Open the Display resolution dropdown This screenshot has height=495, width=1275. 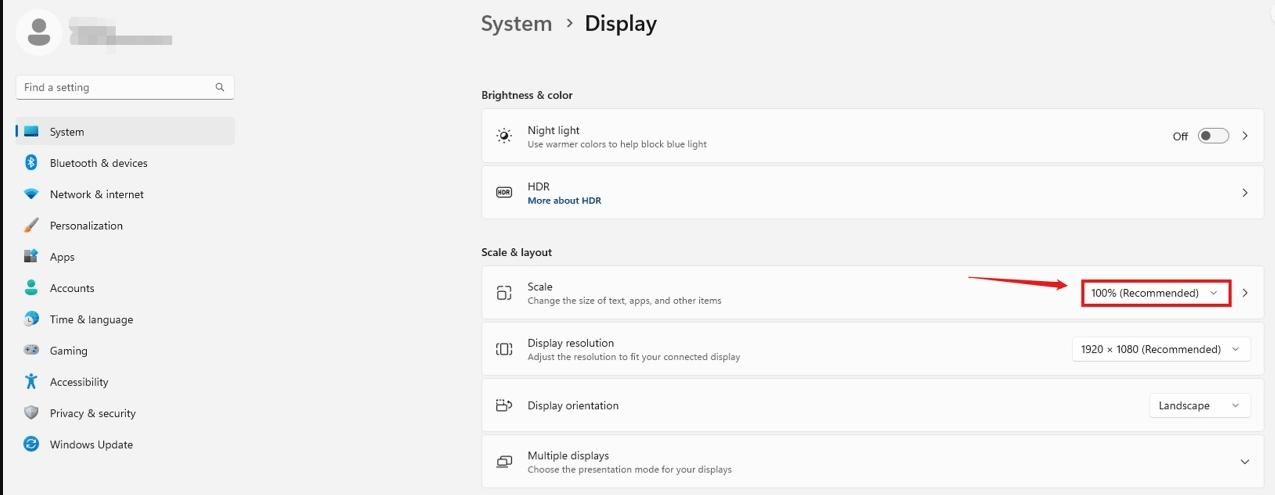click(x=1161, y=349)
